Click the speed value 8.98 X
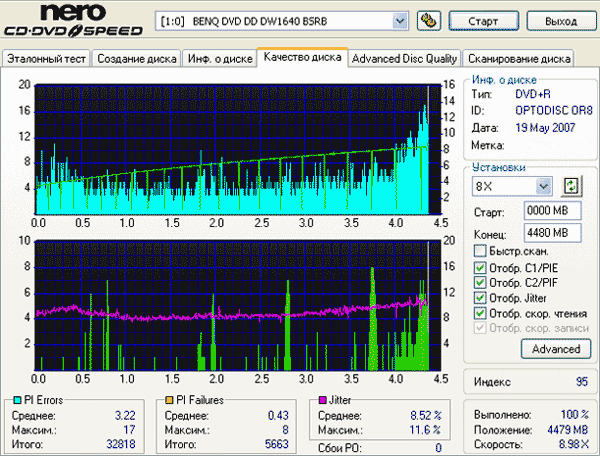This screenshot has height=456, width=600. [574, 444]
